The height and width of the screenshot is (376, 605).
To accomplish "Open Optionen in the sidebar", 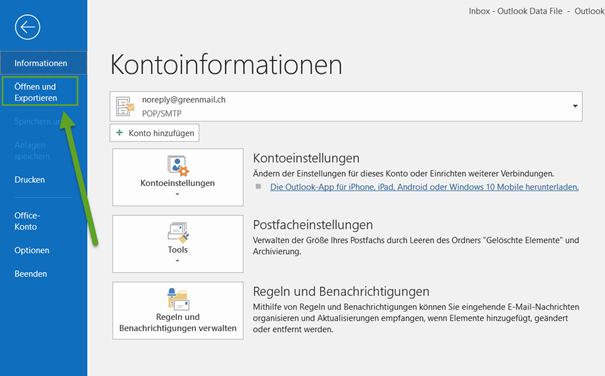I will (x=32, y=251).
